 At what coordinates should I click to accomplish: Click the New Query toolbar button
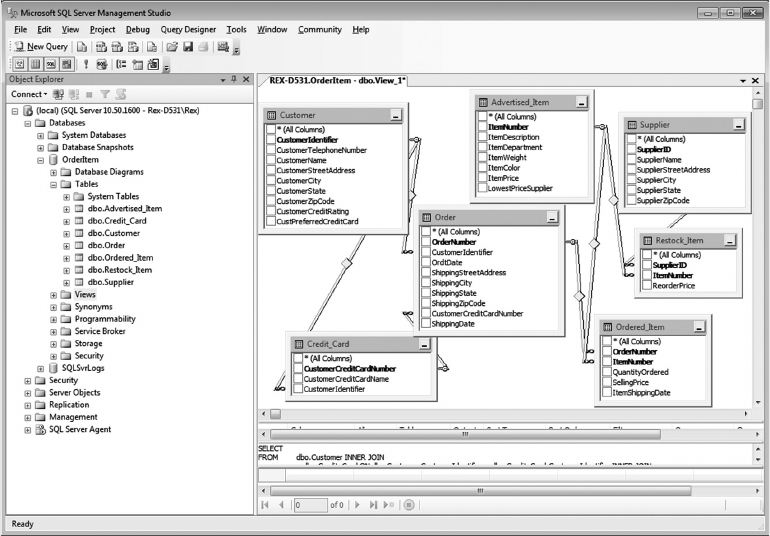(x=41, y=47)
